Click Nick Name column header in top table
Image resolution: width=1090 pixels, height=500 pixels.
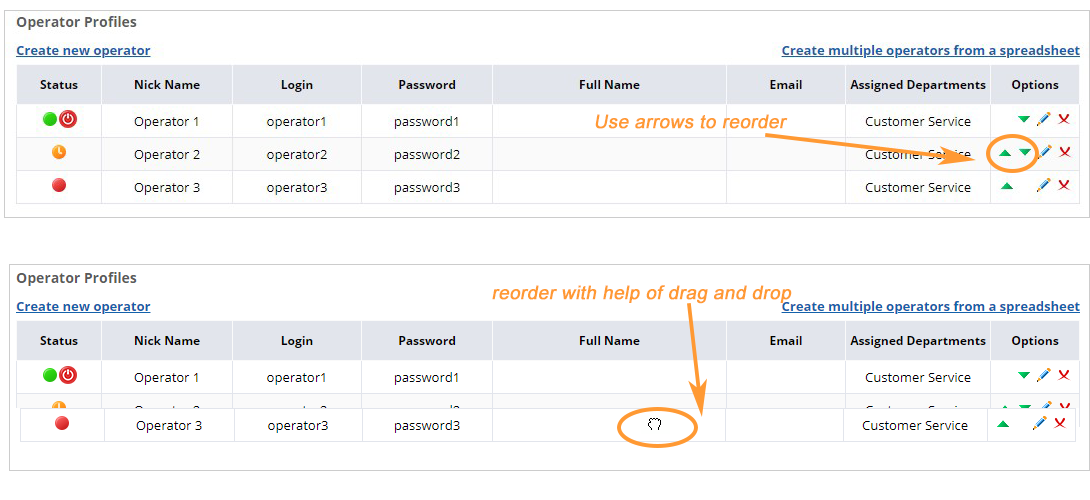pos(167,85)
